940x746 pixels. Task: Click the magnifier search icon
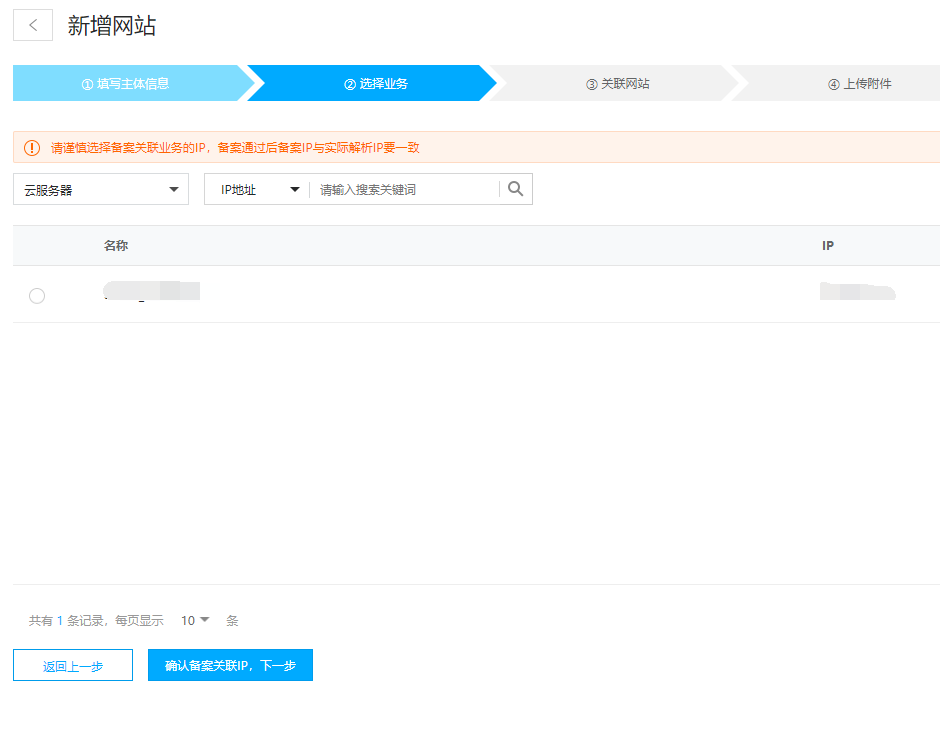515,189
